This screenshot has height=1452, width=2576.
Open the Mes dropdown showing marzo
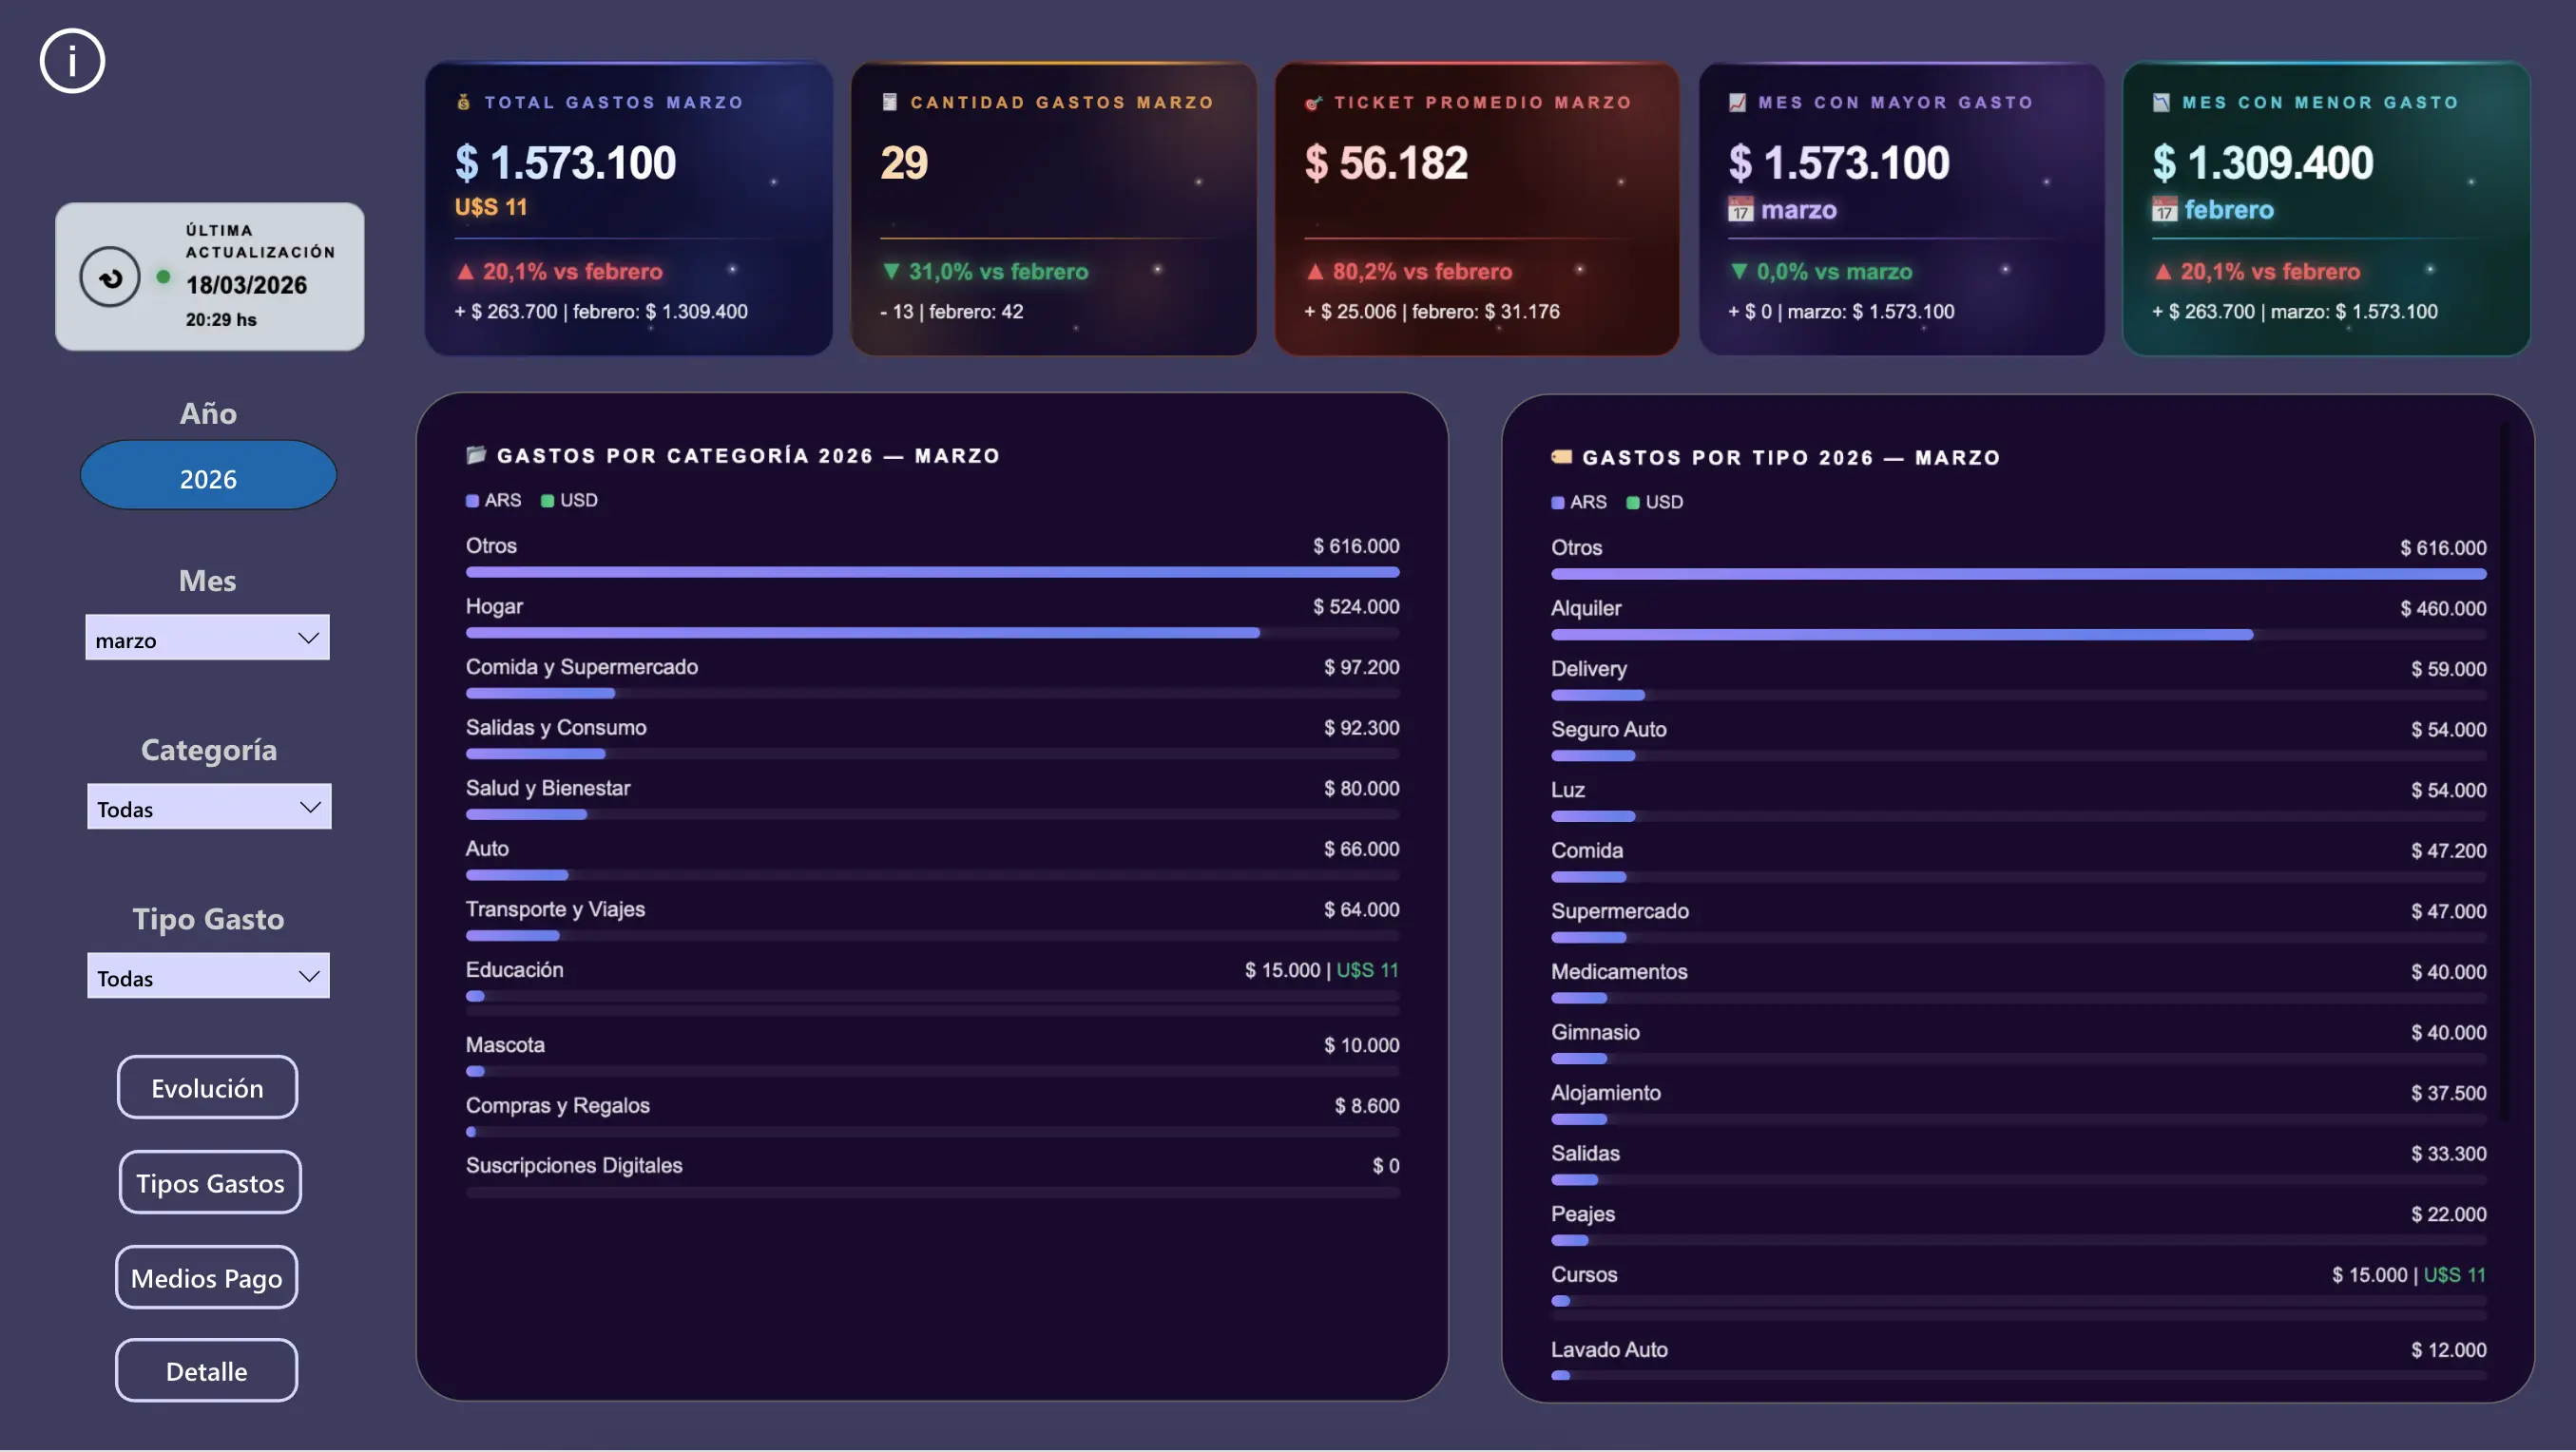coord(207,638)
